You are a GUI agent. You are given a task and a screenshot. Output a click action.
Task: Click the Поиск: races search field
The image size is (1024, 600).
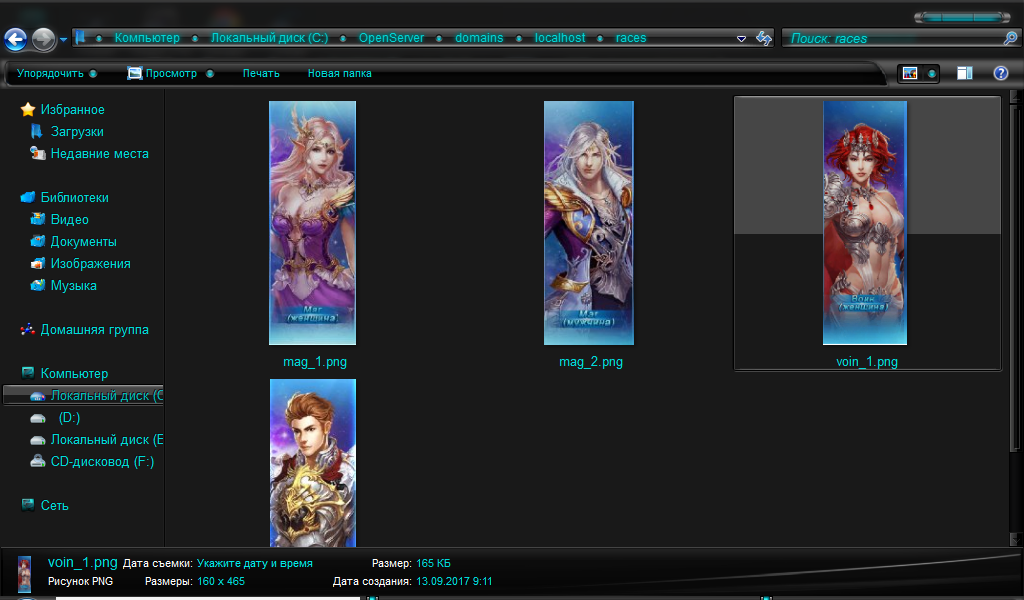pos(890,38)
